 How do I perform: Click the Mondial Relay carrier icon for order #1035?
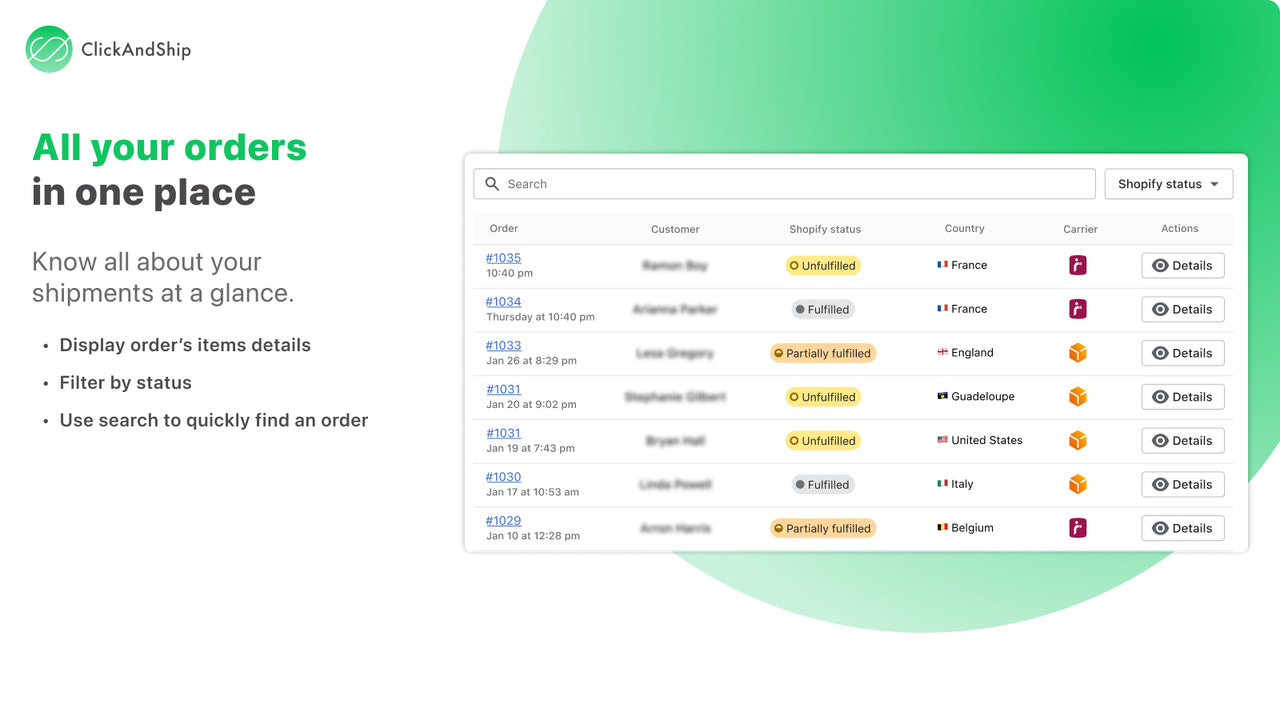1077,265
